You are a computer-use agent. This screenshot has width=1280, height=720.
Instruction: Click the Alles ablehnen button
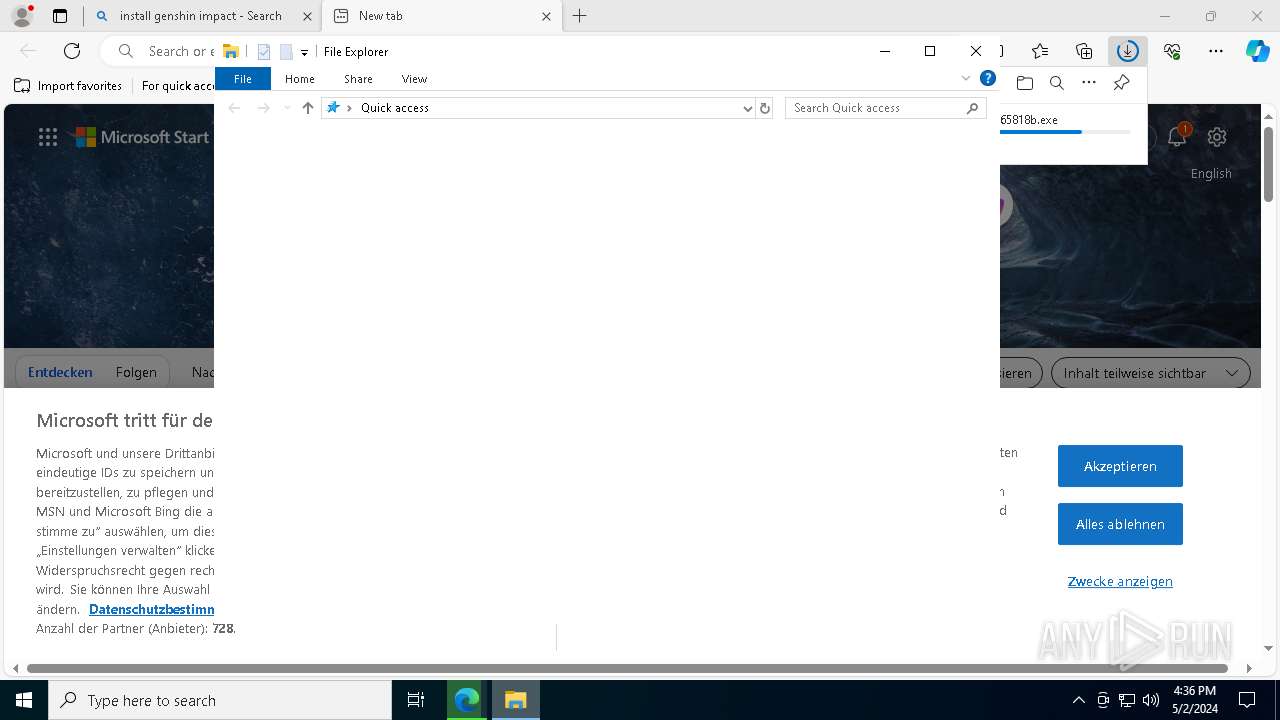pyautogui.click(x=1120, y=524)
